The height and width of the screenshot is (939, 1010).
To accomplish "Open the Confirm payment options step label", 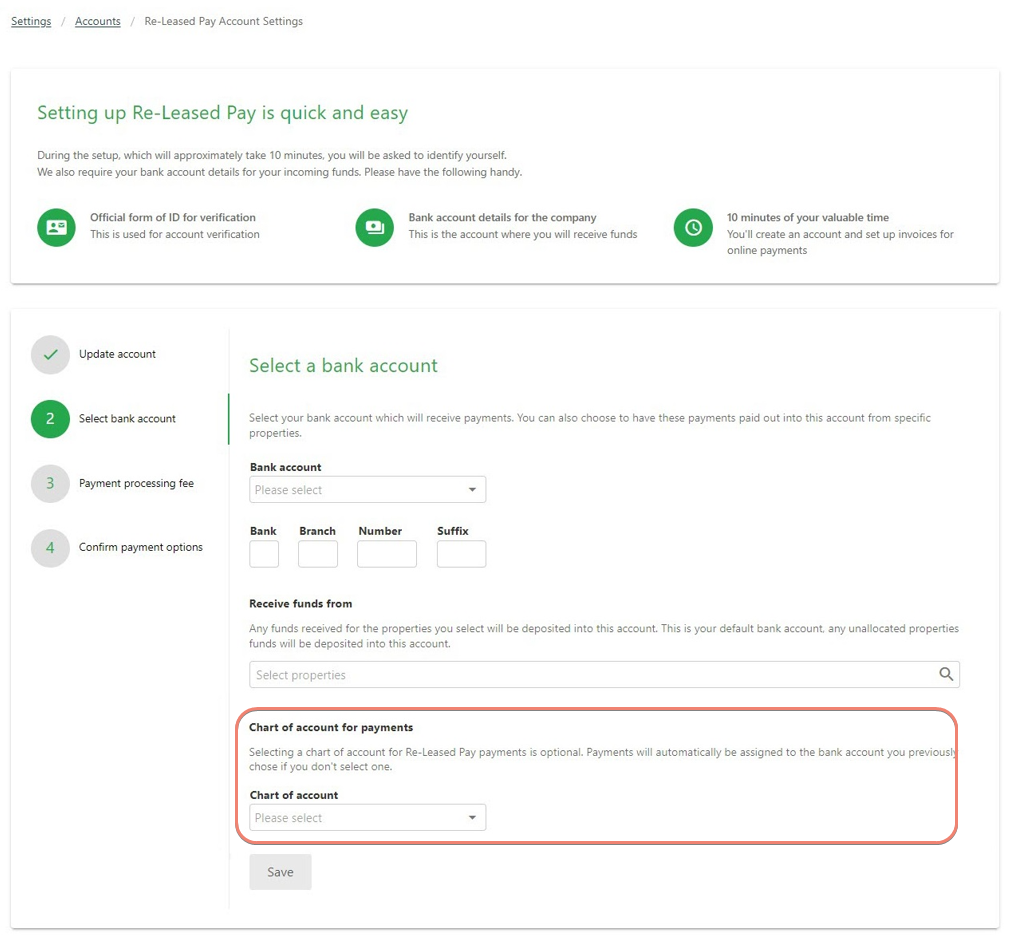I will [140, 547].
